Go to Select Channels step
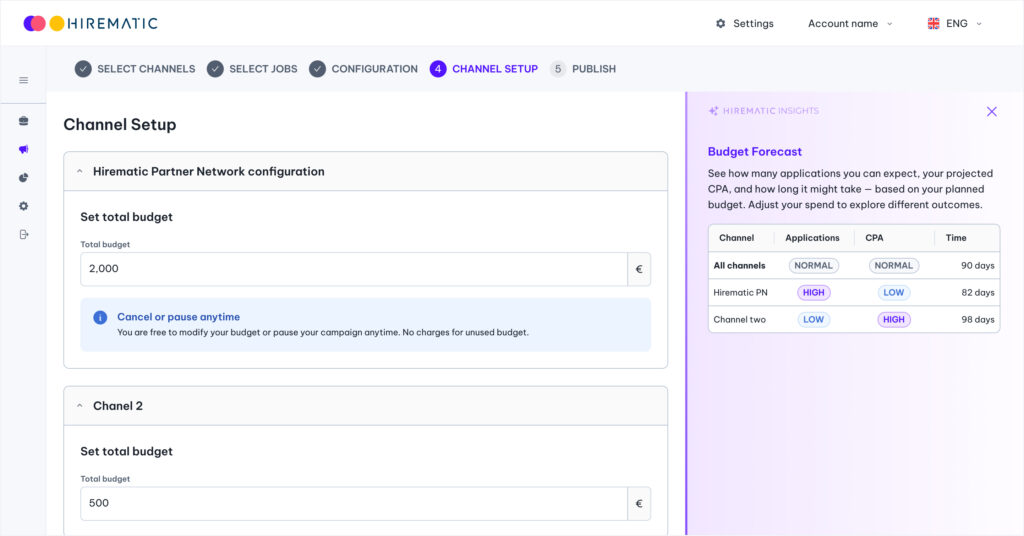Viewport: 1024px width, 536px height. [135, 69]
